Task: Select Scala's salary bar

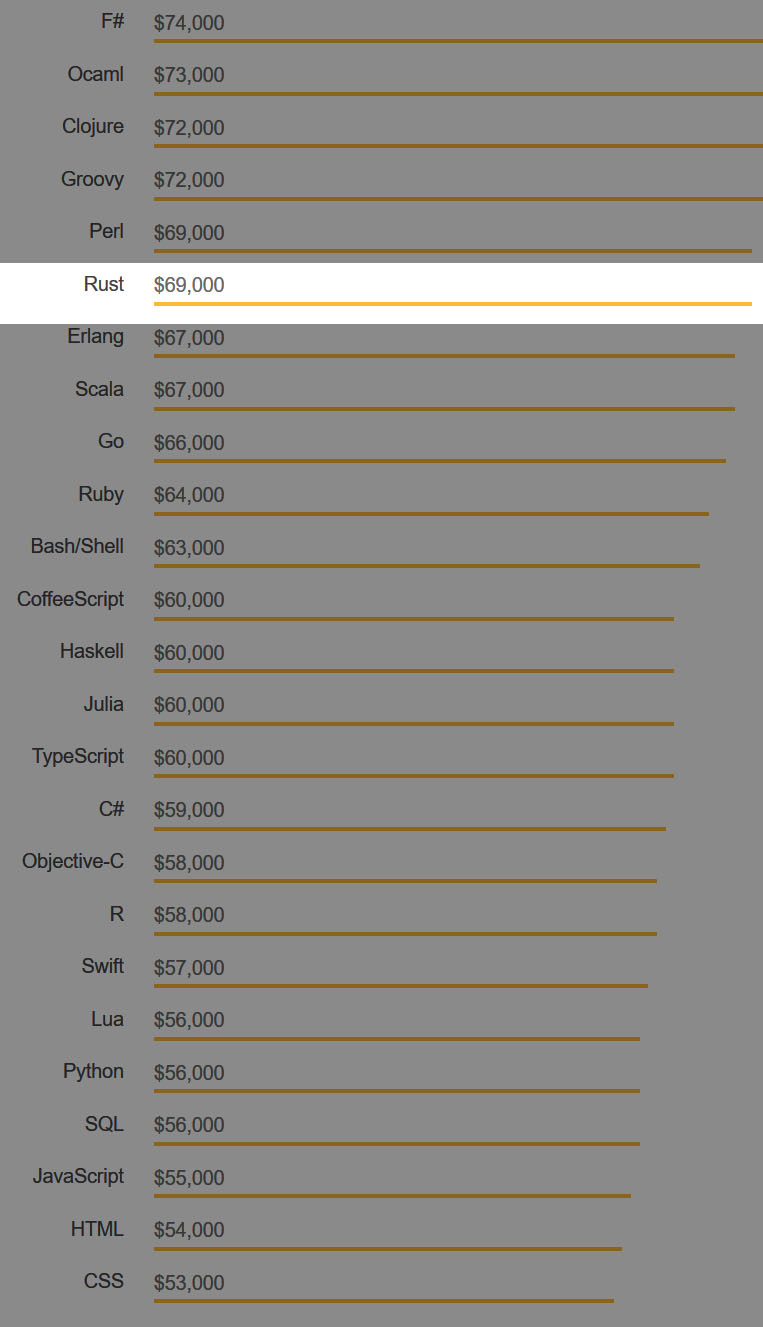Action: tap(444, 408)
